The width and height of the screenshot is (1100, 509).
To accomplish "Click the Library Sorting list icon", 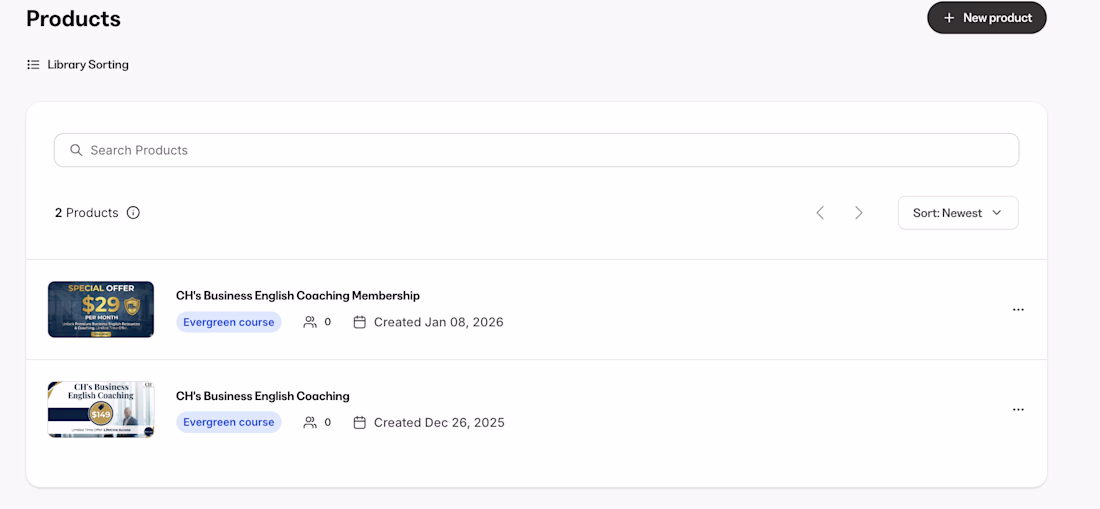I will 33,65.
